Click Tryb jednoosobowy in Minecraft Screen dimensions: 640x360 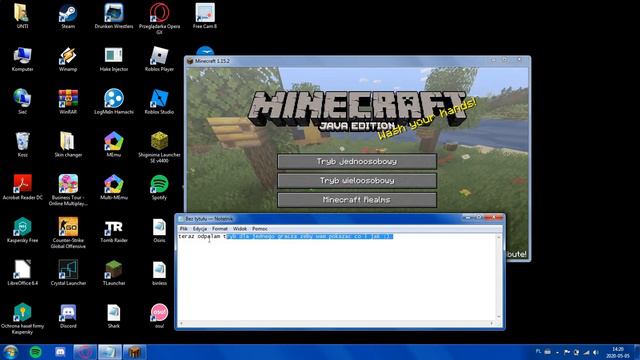tap(357, 162)
